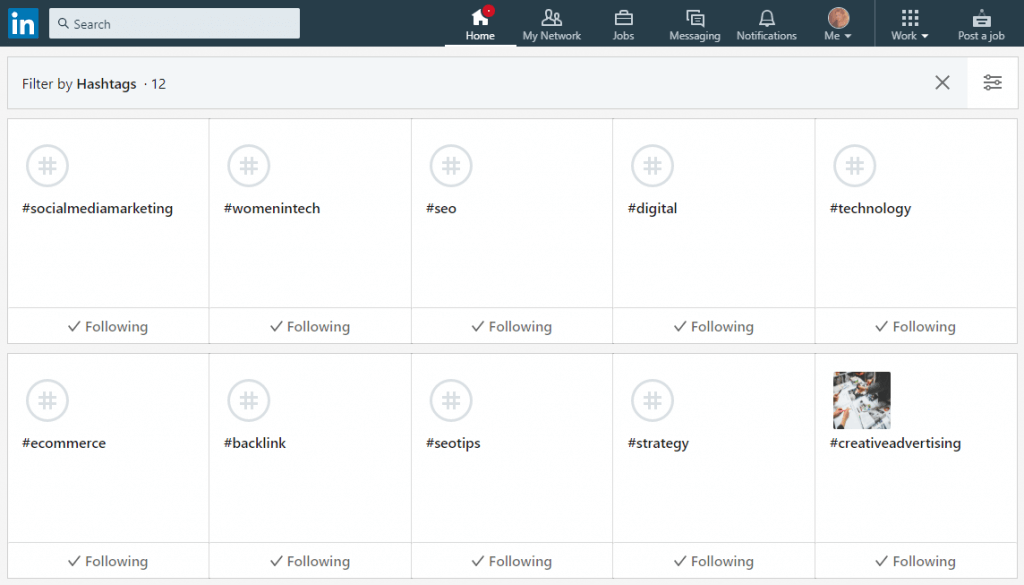Close the Filter by Hashtags panel
This screenshot has height=585, width=1024.
[x=942, y=82]
